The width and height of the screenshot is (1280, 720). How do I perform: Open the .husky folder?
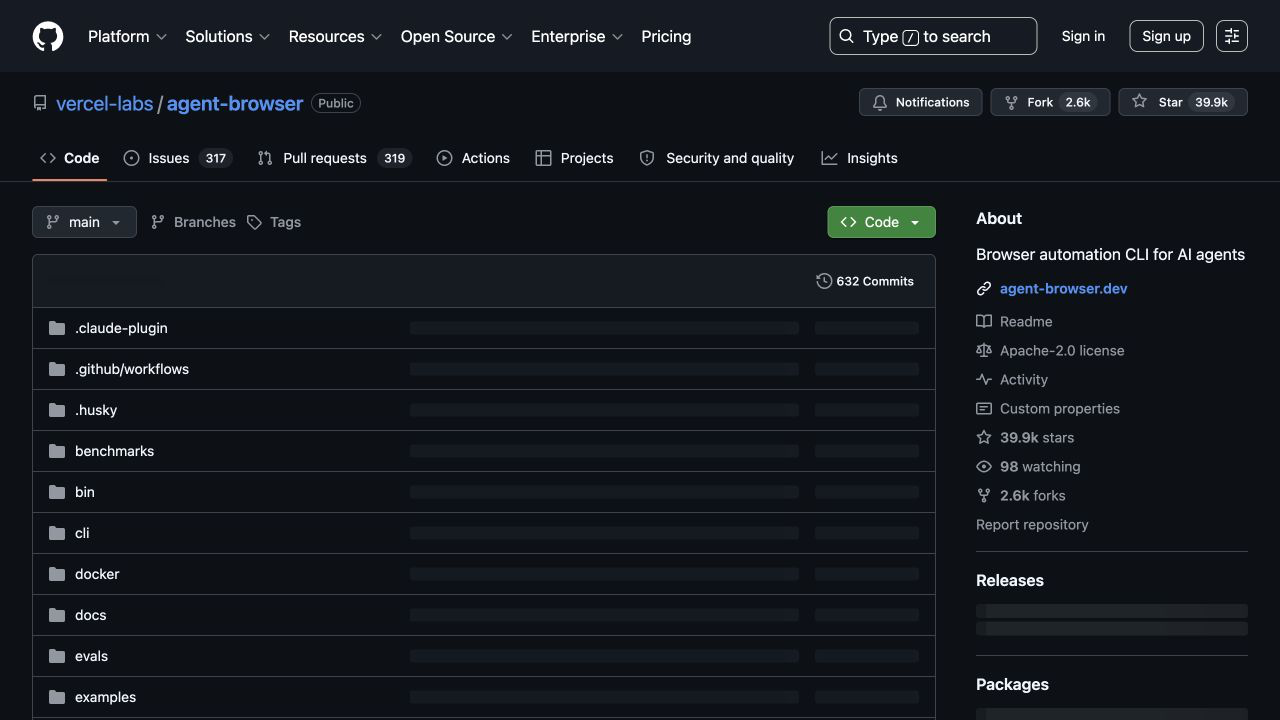96,410
